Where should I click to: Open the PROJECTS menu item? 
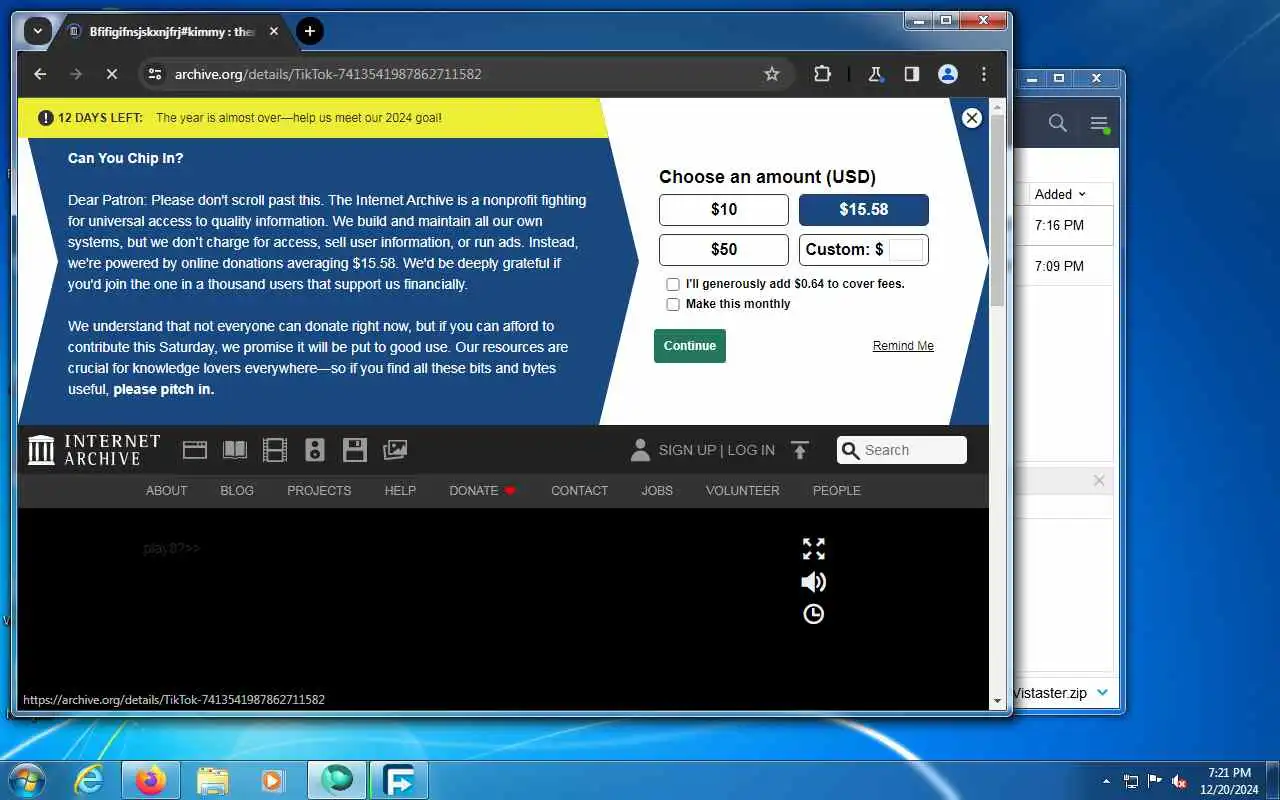[319, 491]
